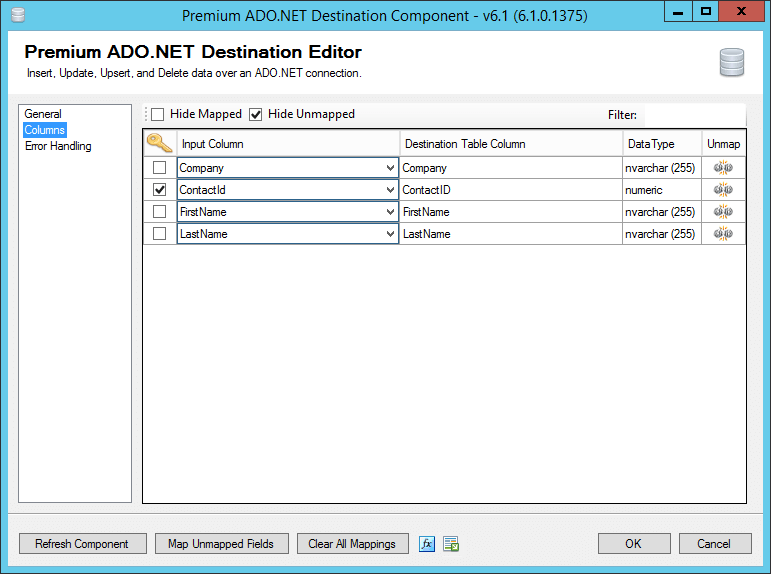Click the Refresh Component button
The height and width of the screenshot is (574, 771).
[83, 544]
